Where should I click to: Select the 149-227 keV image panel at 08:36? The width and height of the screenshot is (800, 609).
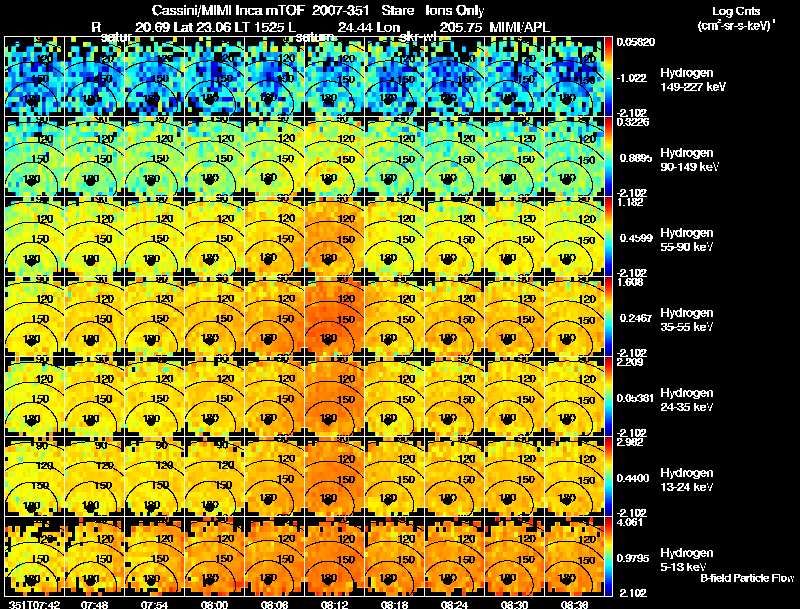coord(574,77)
